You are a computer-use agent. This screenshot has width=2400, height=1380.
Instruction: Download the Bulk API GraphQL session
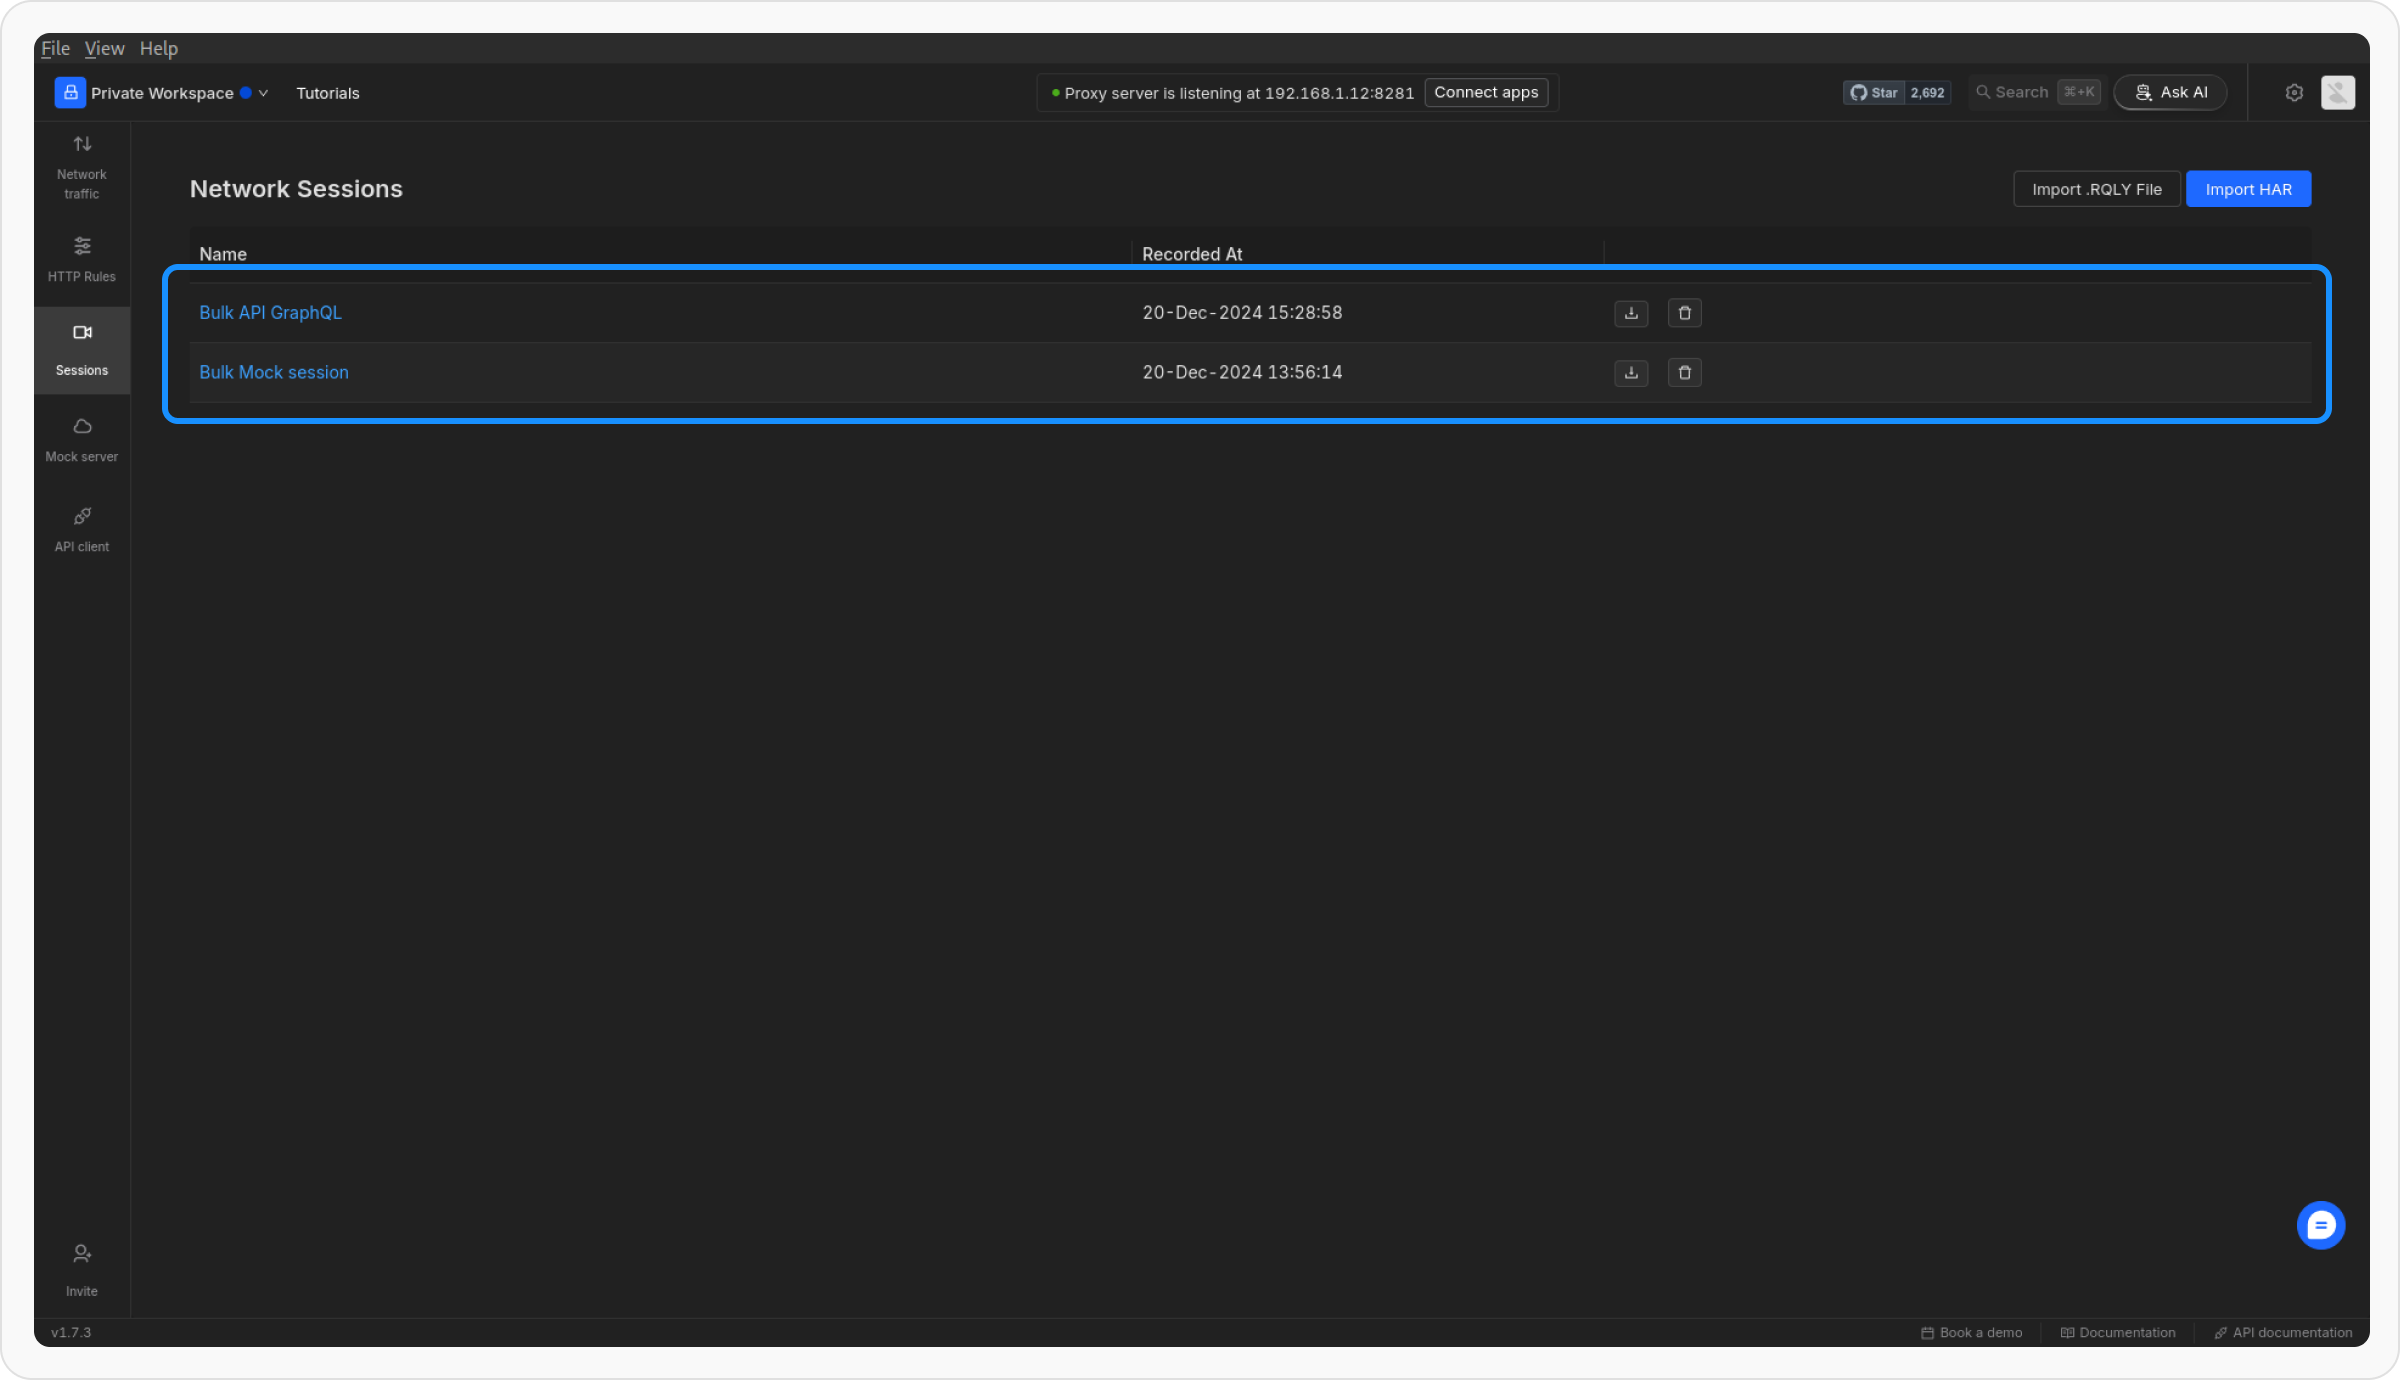(x=1631, y=313)
